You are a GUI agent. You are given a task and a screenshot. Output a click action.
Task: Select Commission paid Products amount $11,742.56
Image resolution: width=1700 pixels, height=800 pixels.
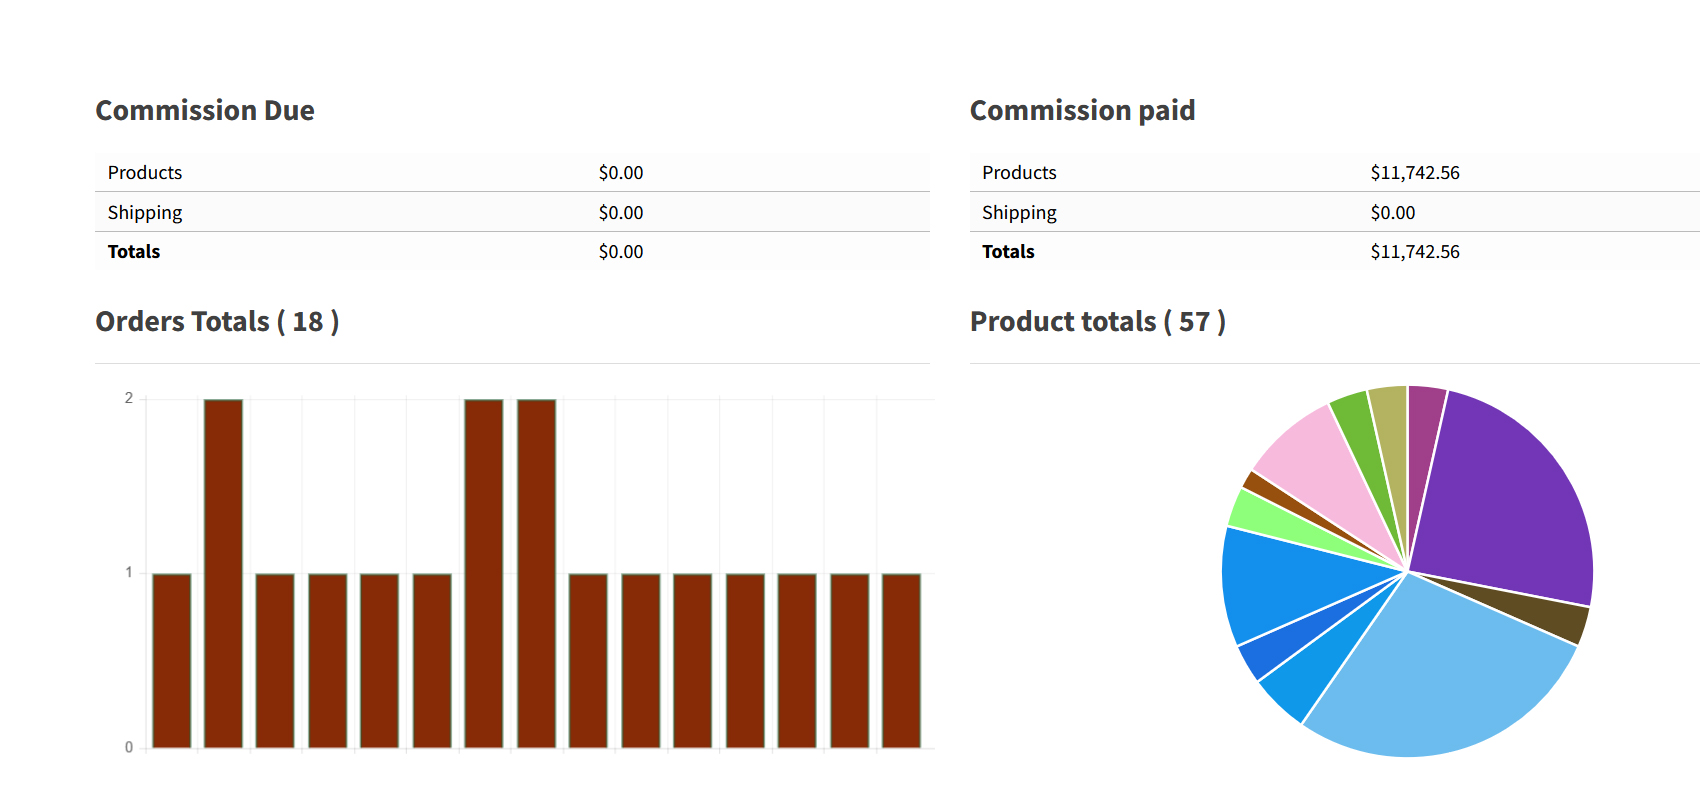point(1414,173)
